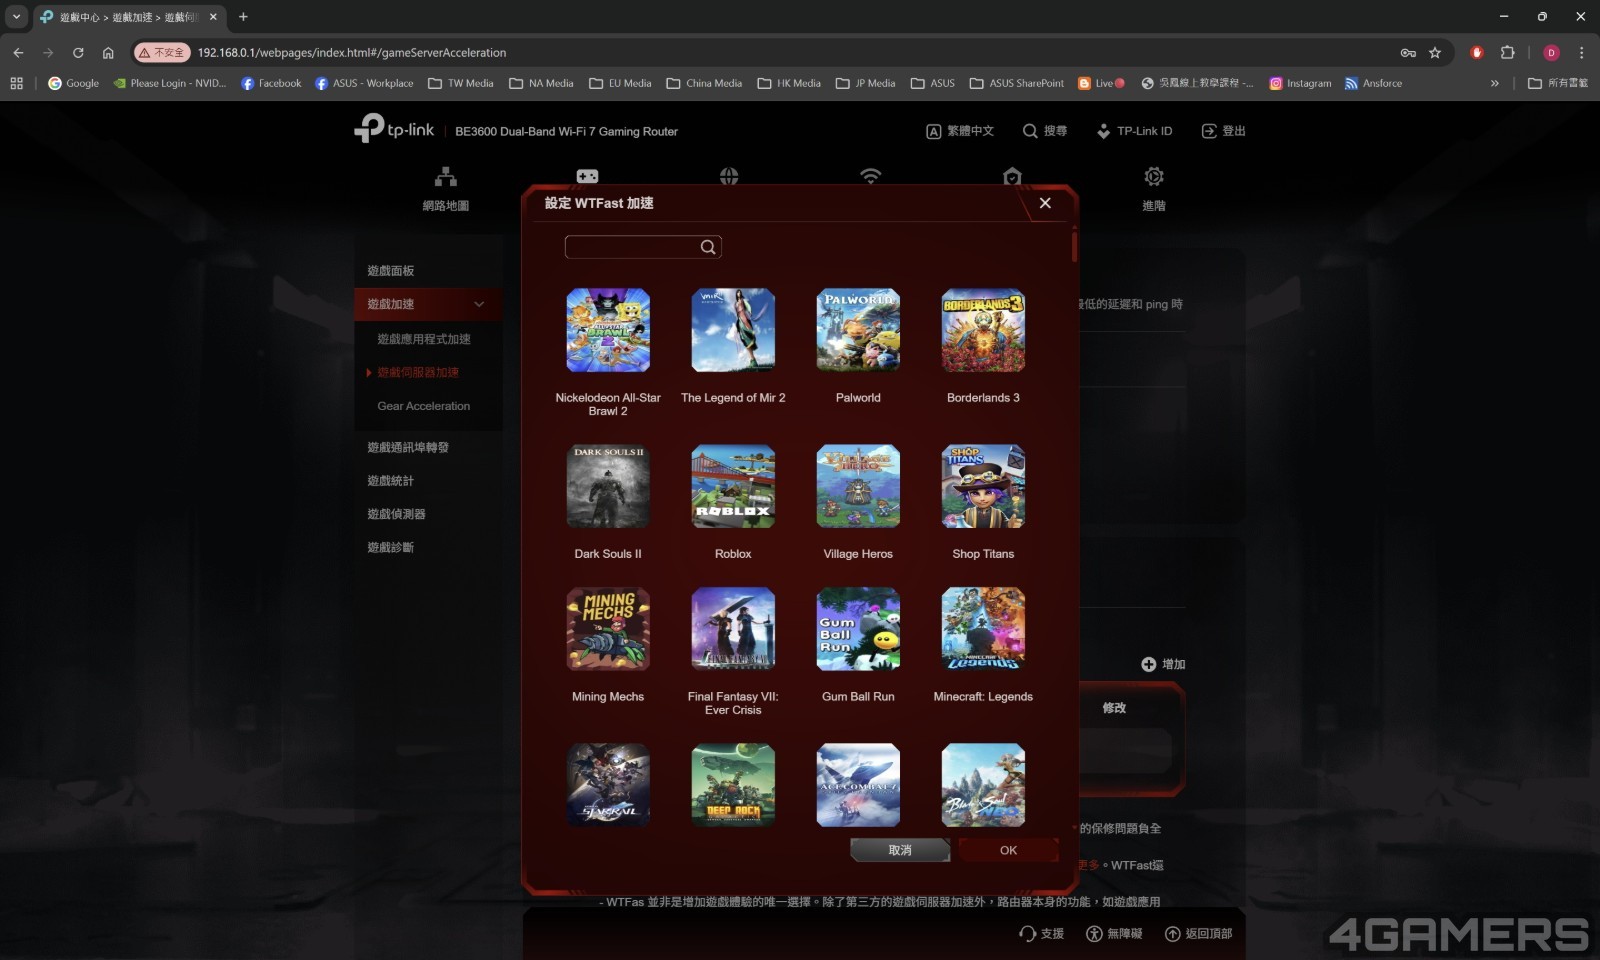Pick the Ace Combat 7 game thumbnail

pos(858,785)
